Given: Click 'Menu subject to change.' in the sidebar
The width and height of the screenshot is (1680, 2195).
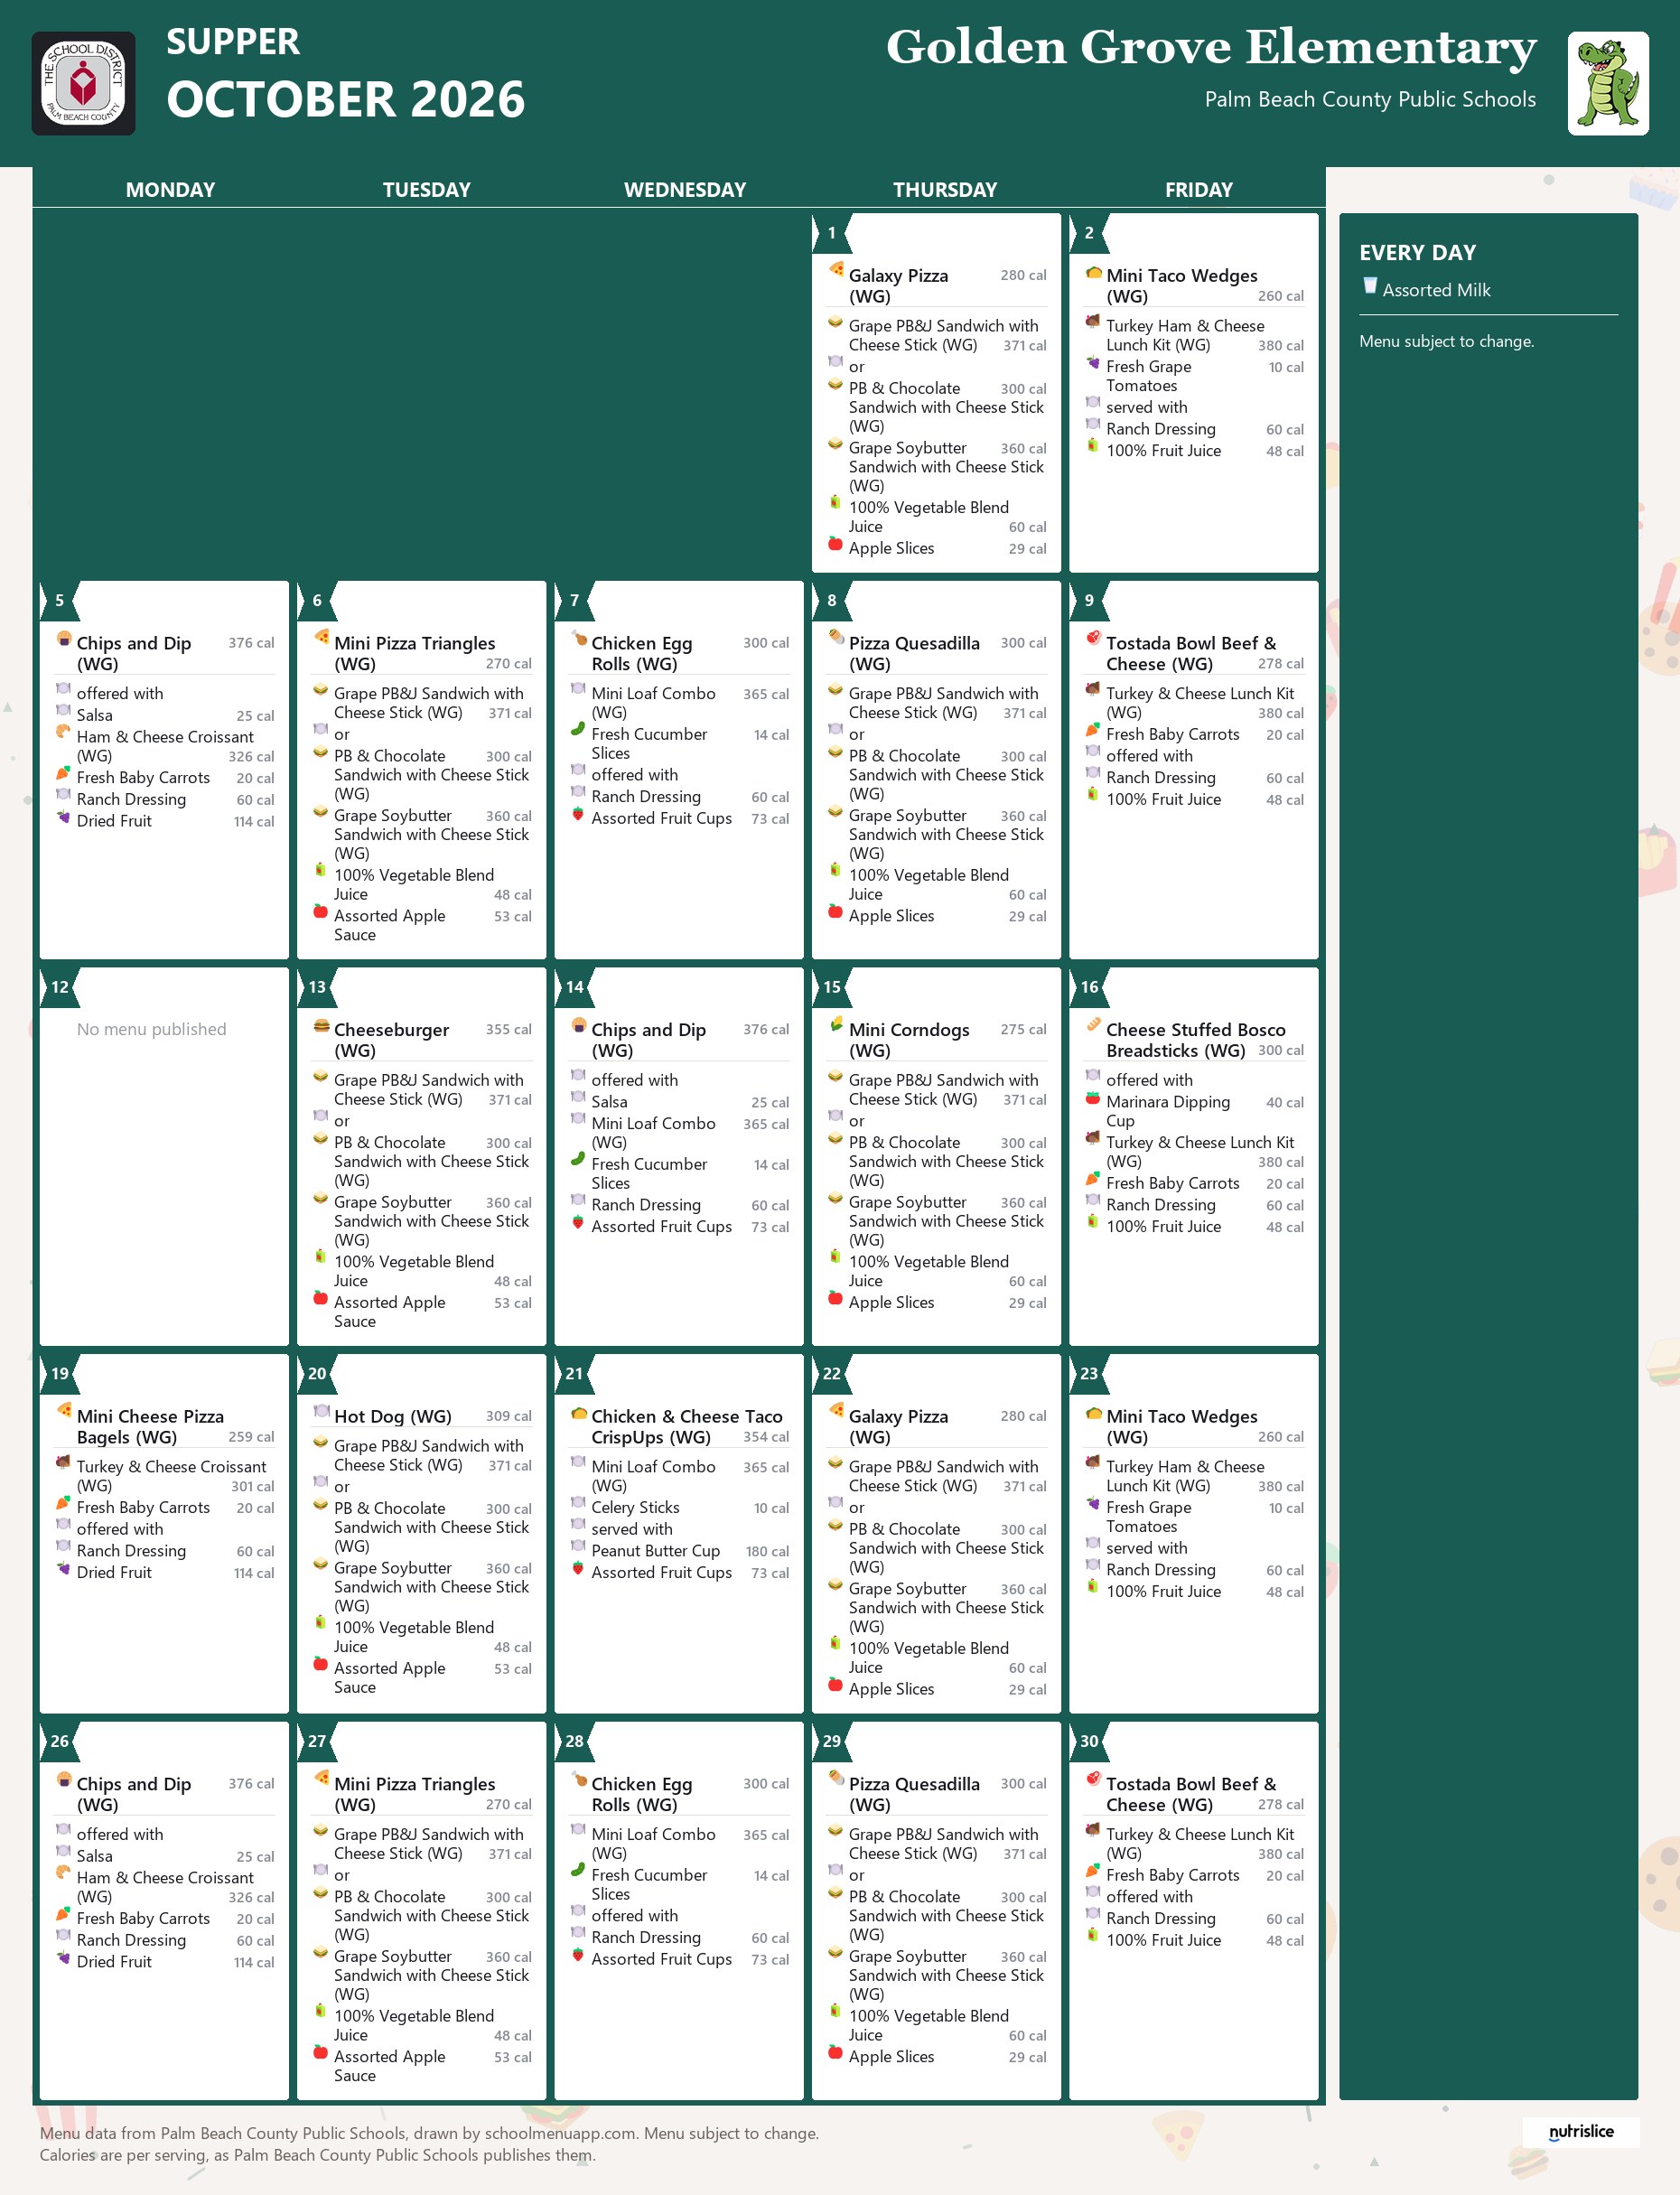Looking at the screenshot, I should pyautogui.click(x=1446, y=341).
